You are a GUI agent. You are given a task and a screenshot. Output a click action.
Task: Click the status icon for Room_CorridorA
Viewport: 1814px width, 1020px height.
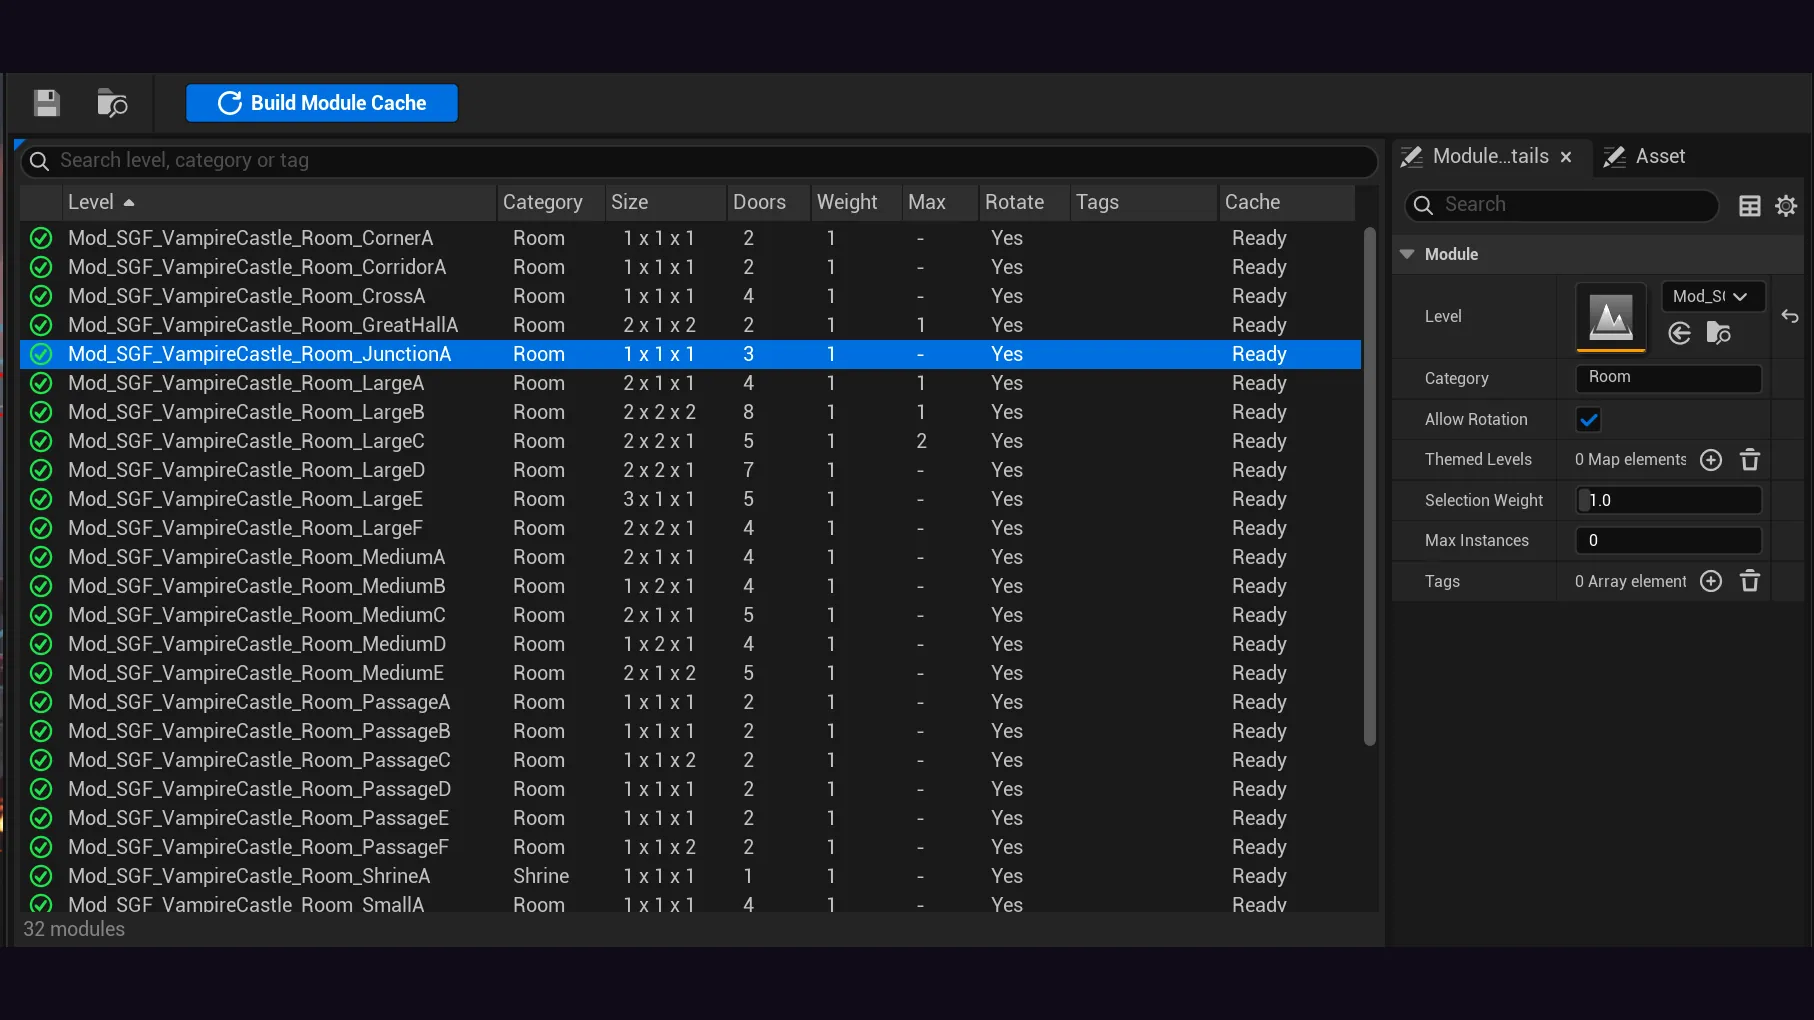tap(41, 267)
